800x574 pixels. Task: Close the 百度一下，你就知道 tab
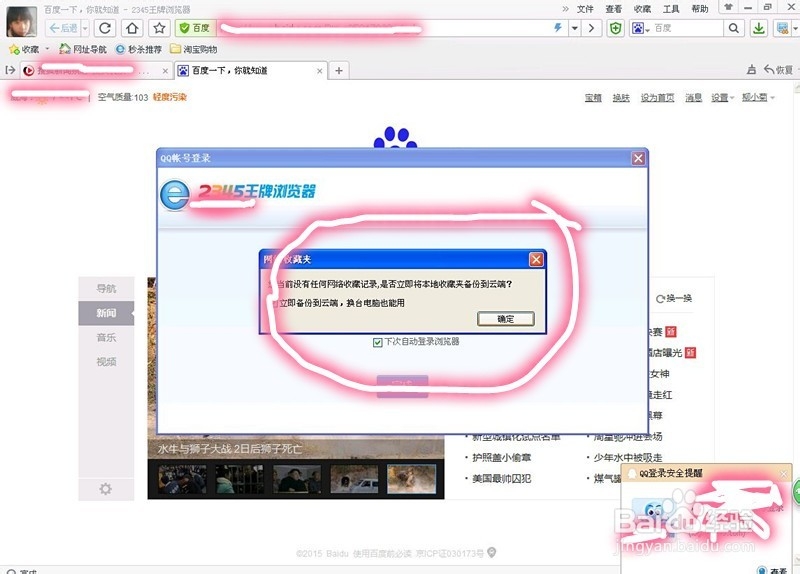point(319,71)
